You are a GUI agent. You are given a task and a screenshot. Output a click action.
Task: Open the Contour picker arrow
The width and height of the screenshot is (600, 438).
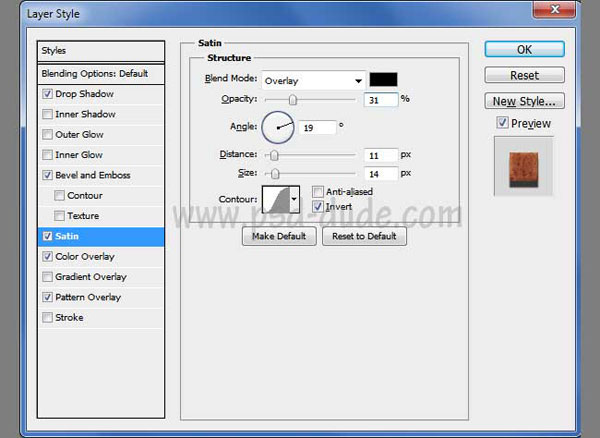(294, 199)
